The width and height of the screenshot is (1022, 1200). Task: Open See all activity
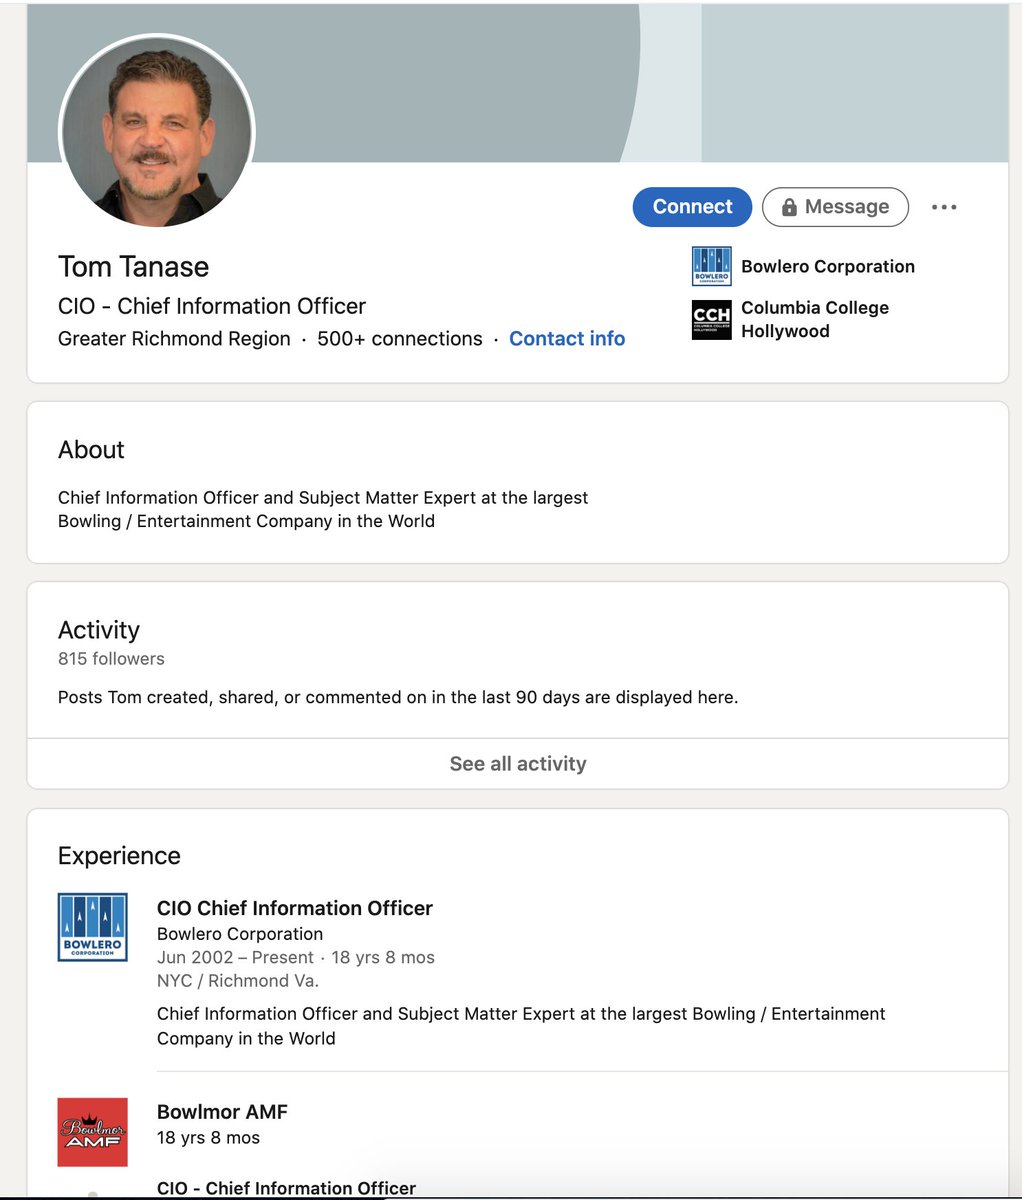[518, 764]
